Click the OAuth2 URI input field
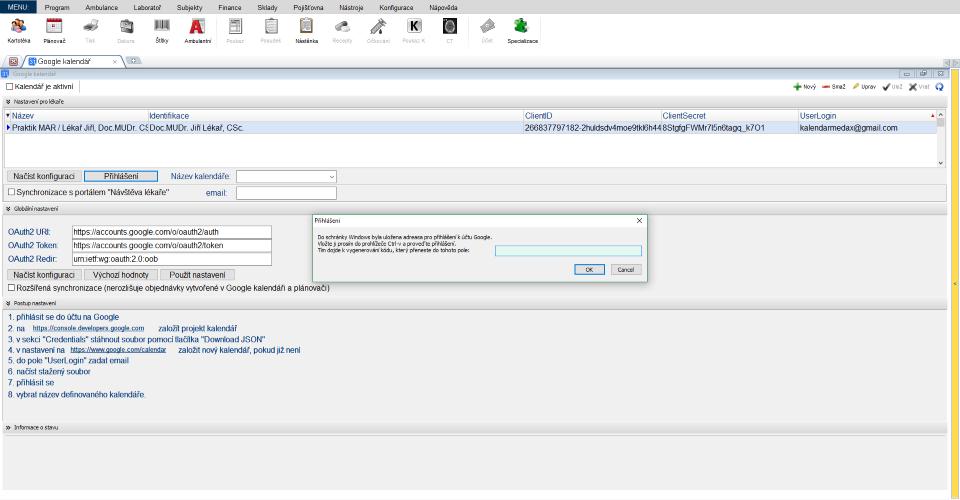 (171, 232)
